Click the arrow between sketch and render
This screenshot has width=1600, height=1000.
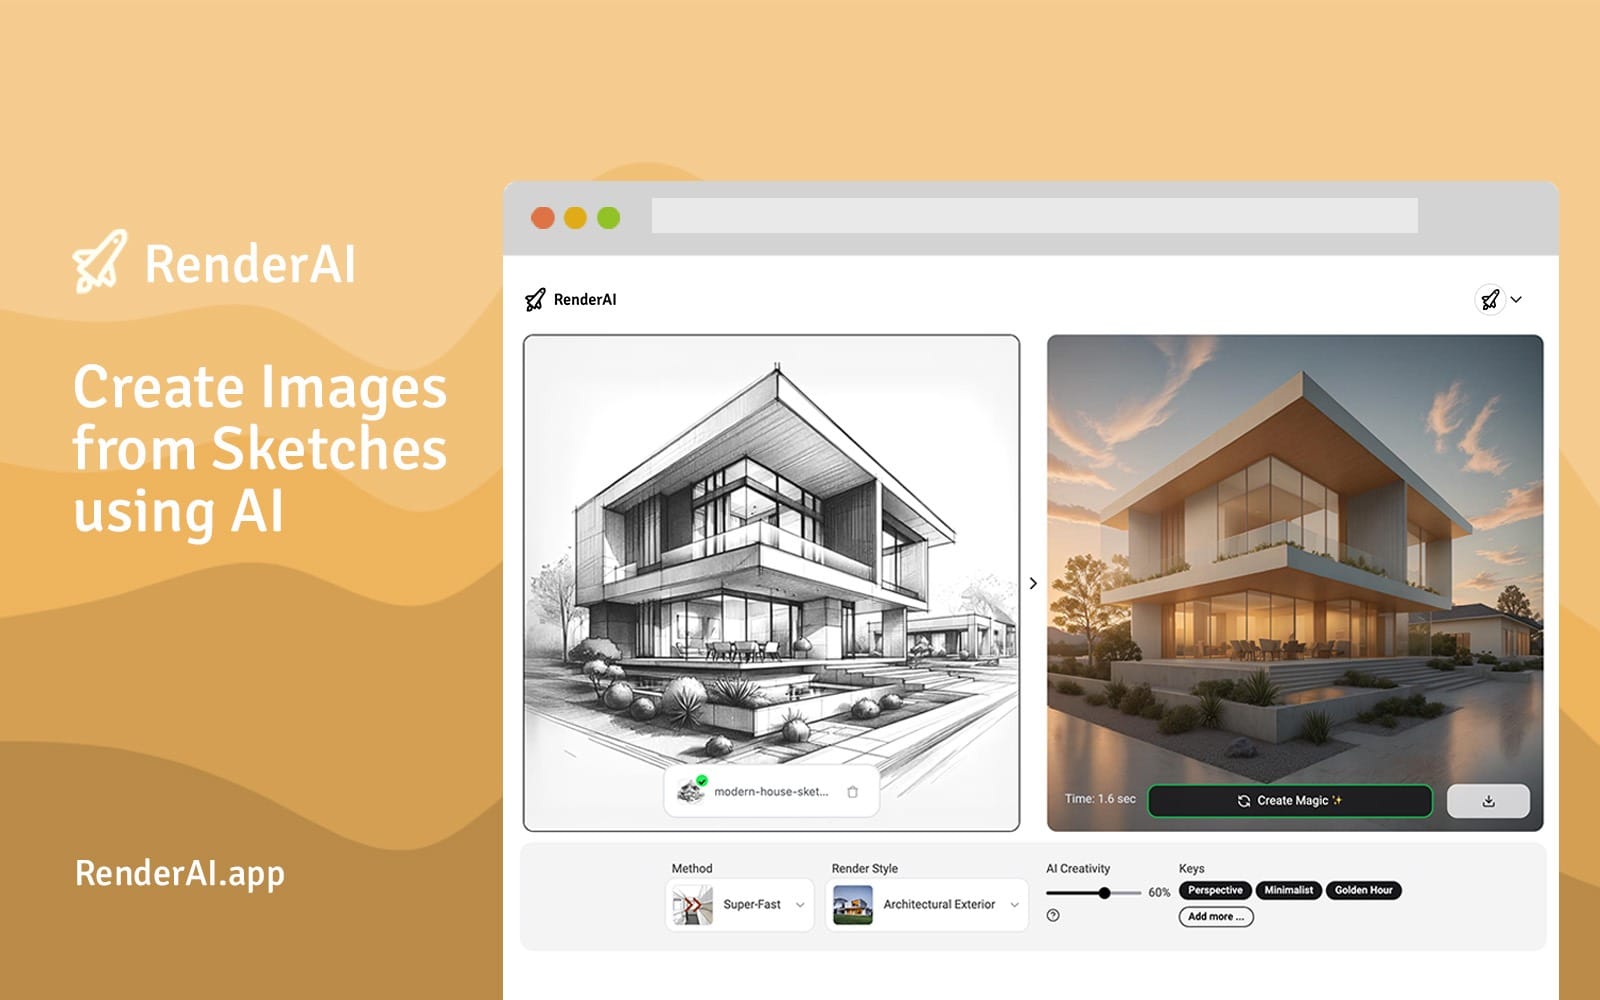[x=1033, y=583]
